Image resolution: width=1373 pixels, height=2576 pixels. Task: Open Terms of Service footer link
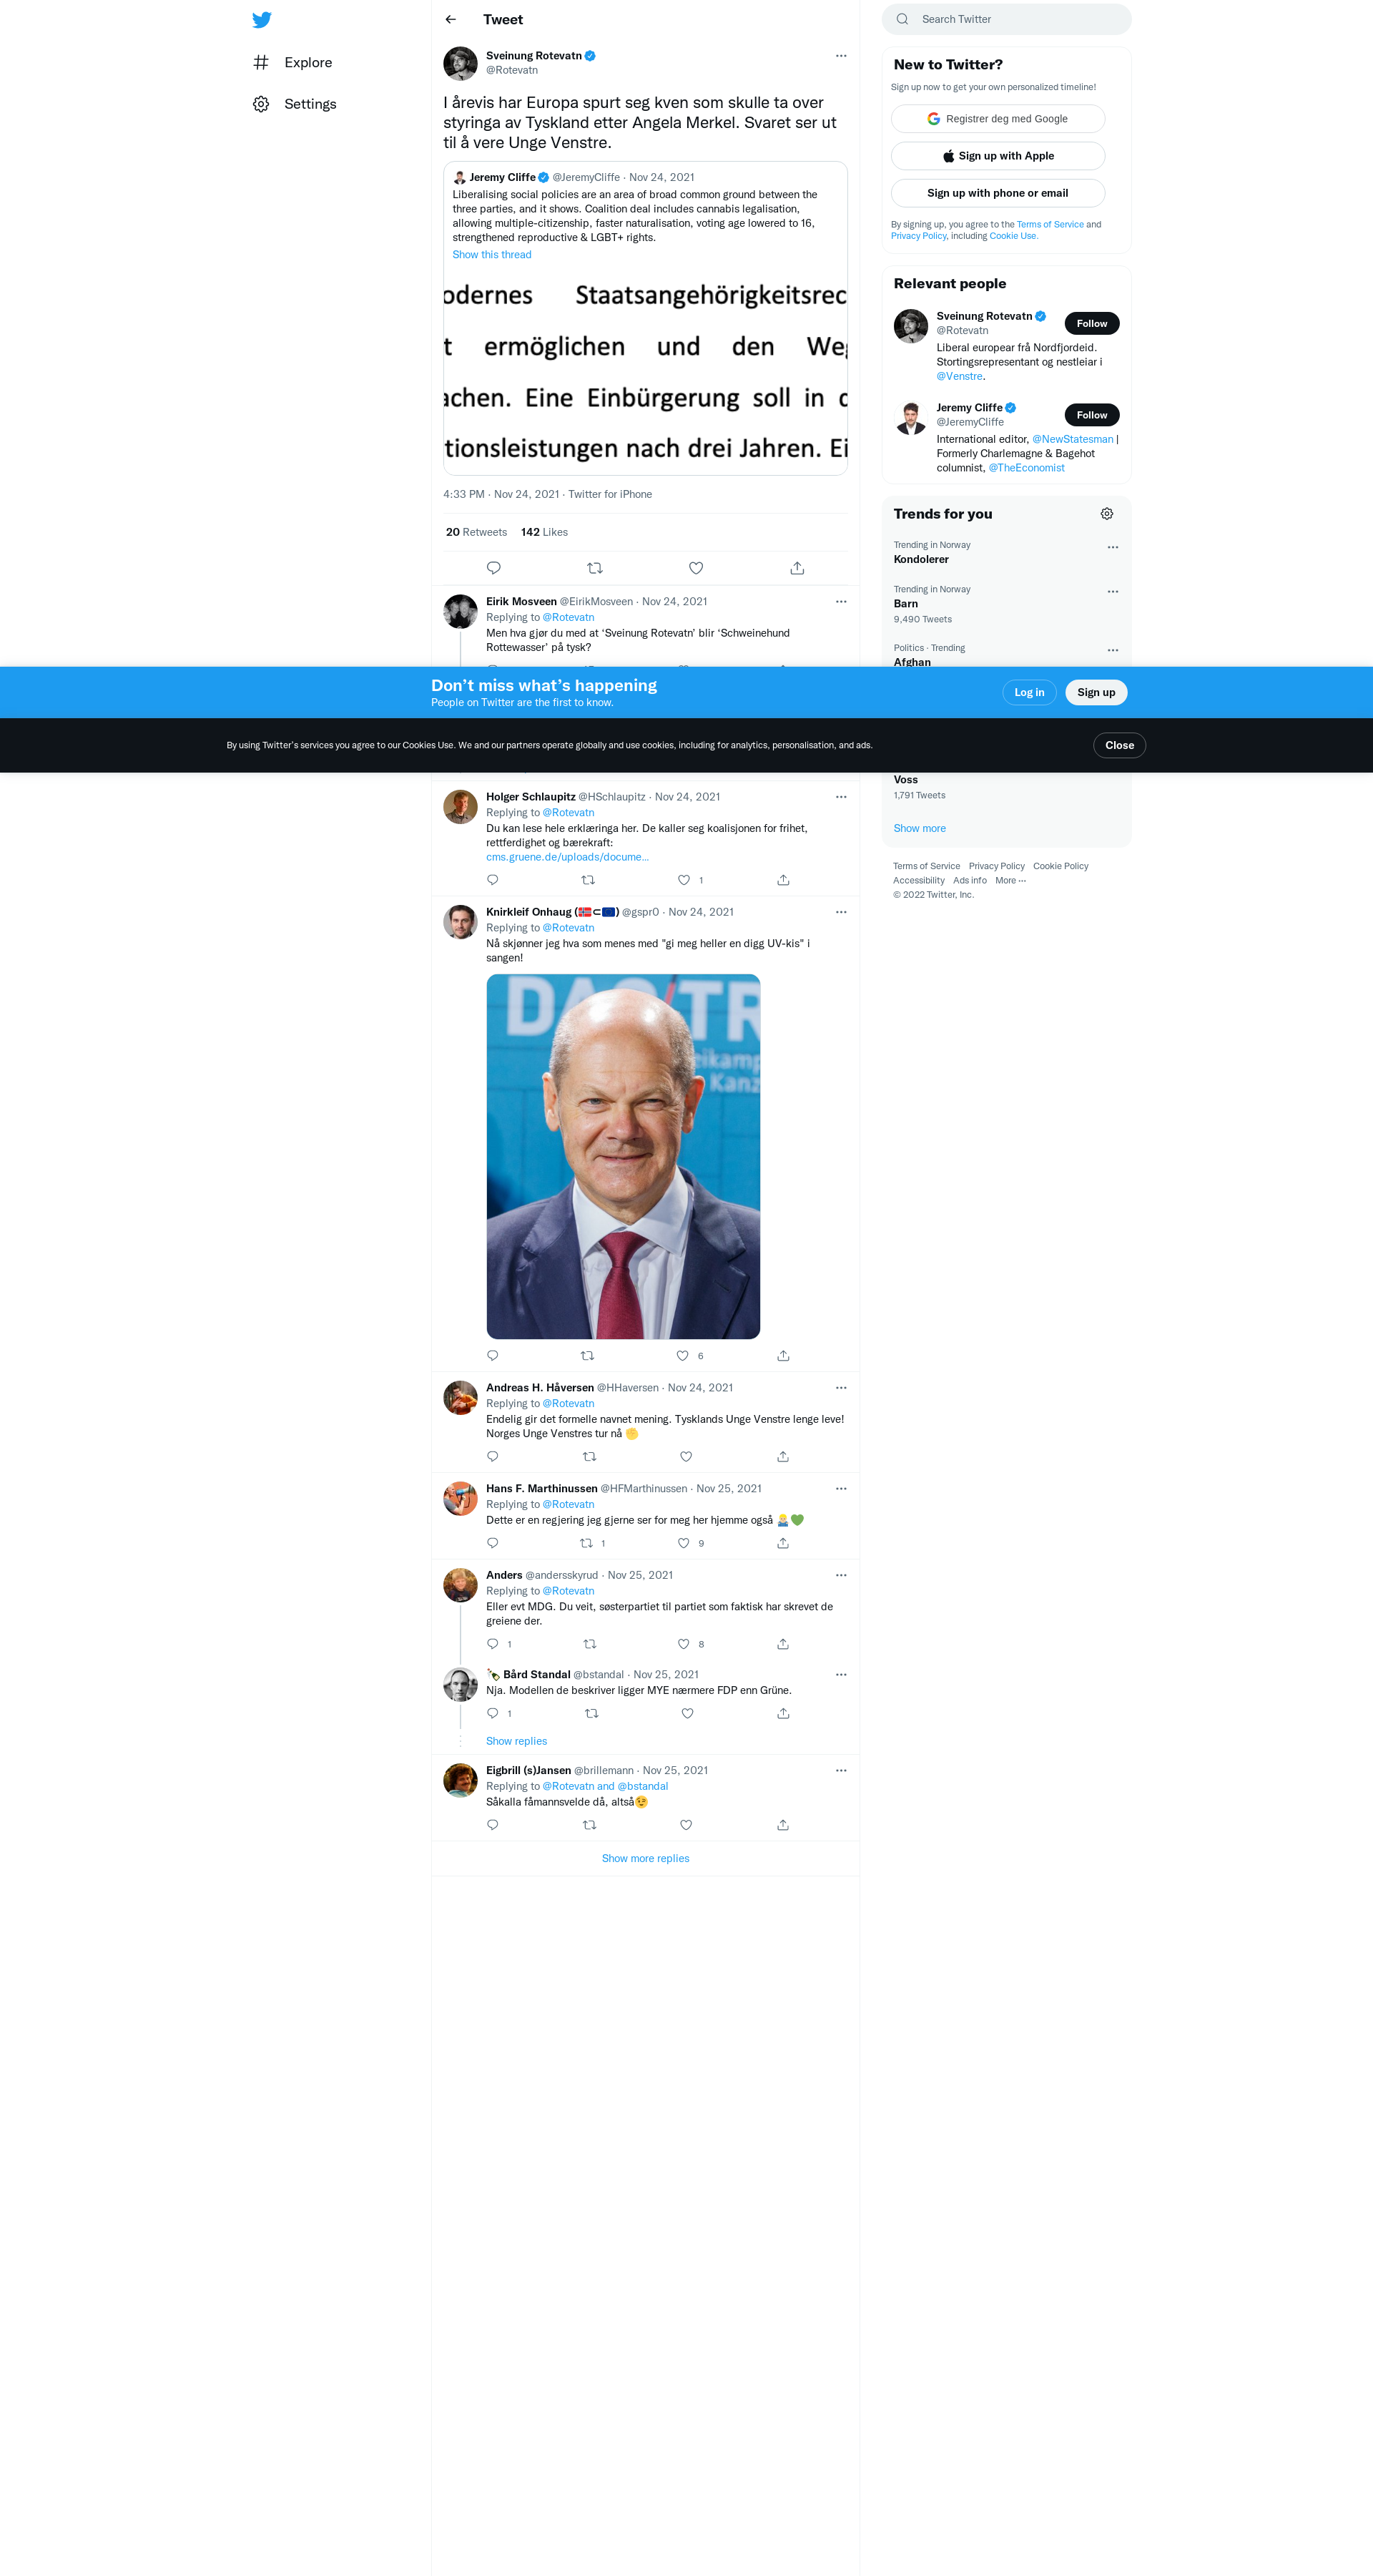click(926, 866)
